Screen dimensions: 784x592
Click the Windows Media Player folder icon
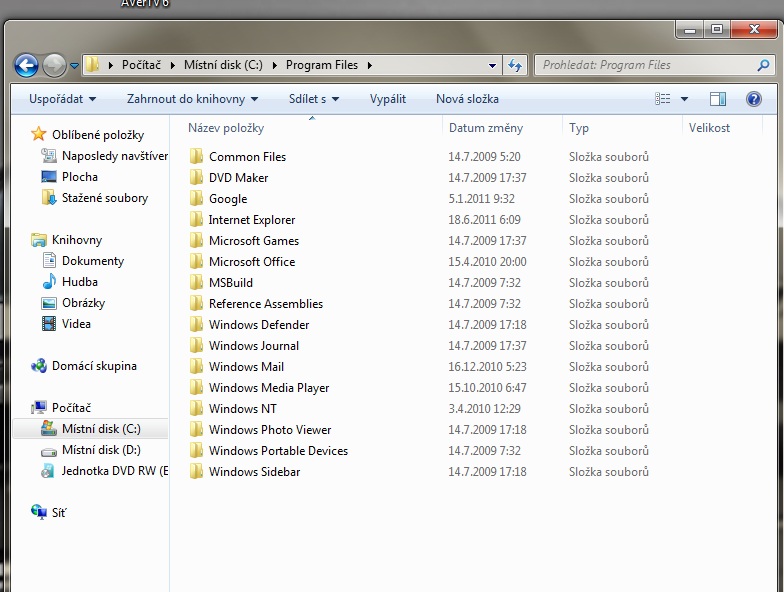[196, 388]
